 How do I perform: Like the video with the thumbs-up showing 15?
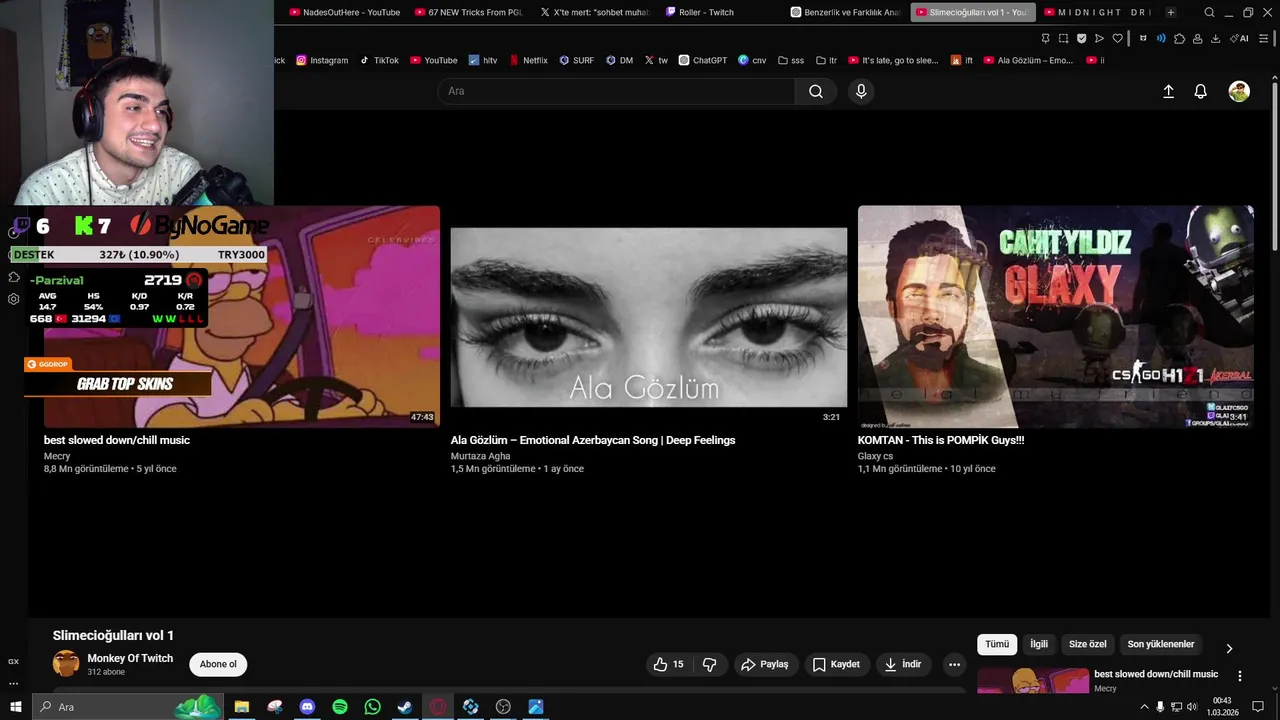pos(668,664)
